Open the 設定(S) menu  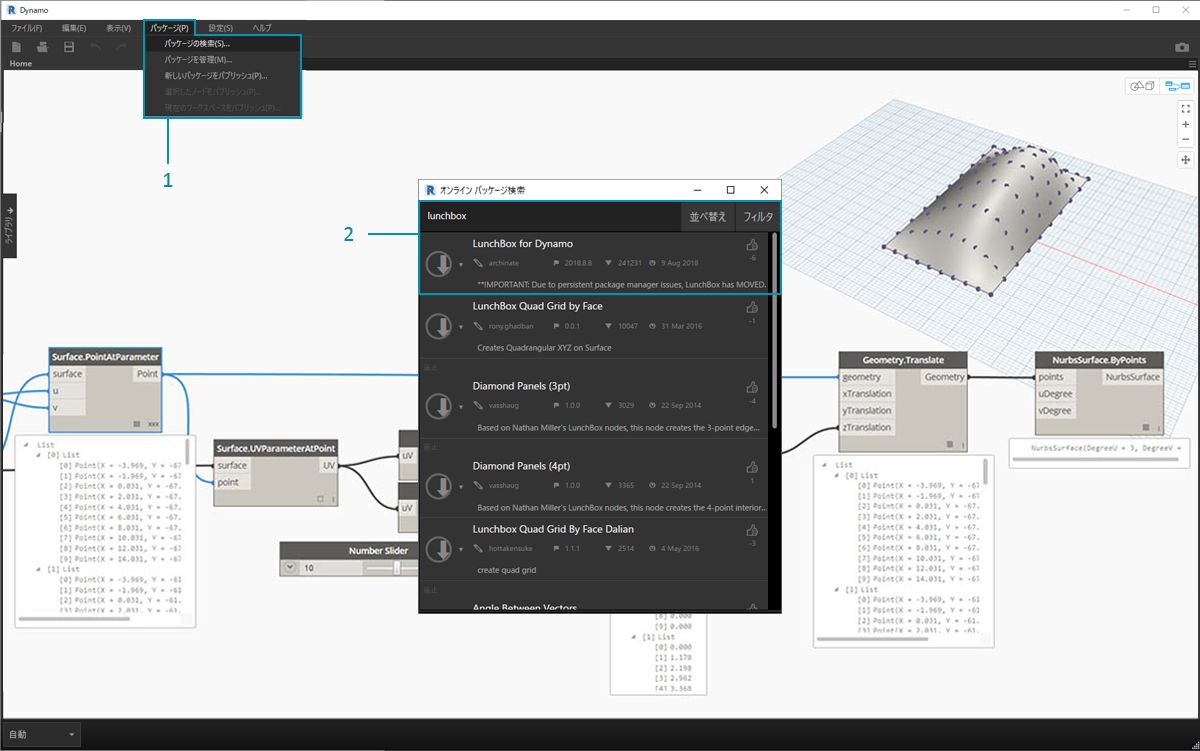[x=221, y=27]
